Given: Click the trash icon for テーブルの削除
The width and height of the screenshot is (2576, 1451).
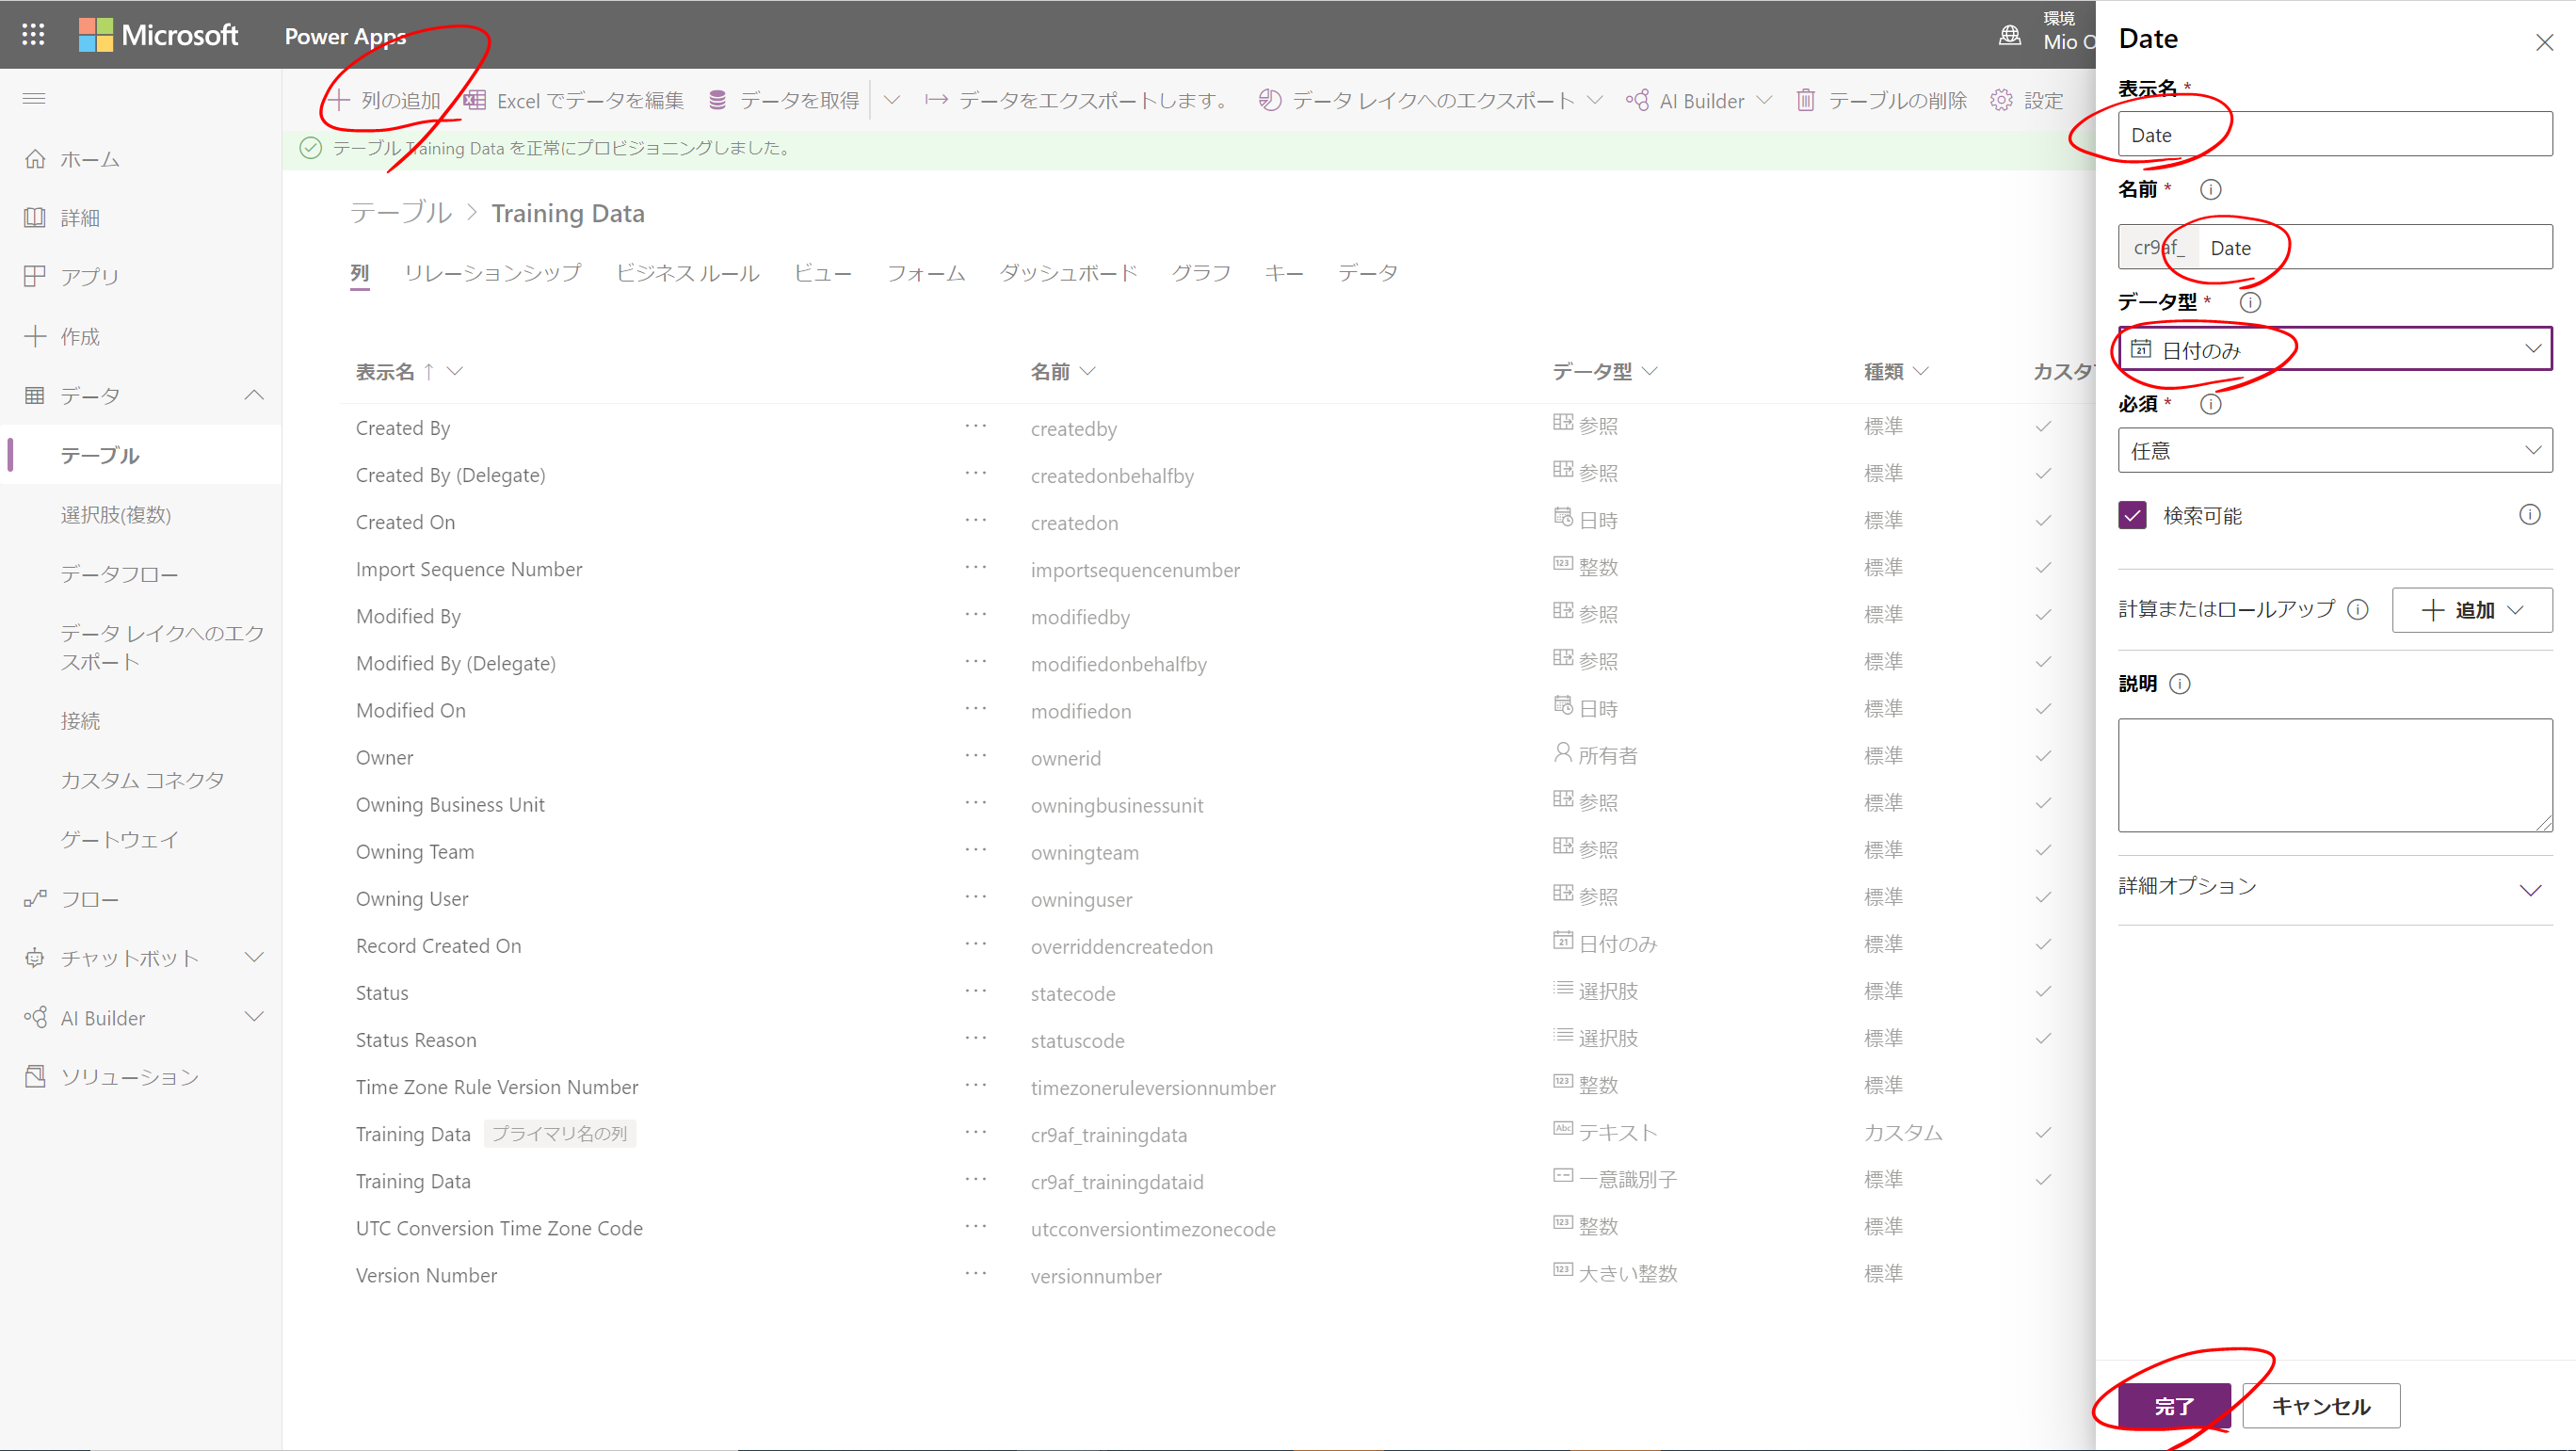Looking at the screenshot, I should pyautogui.click(x=1805, y=100).
